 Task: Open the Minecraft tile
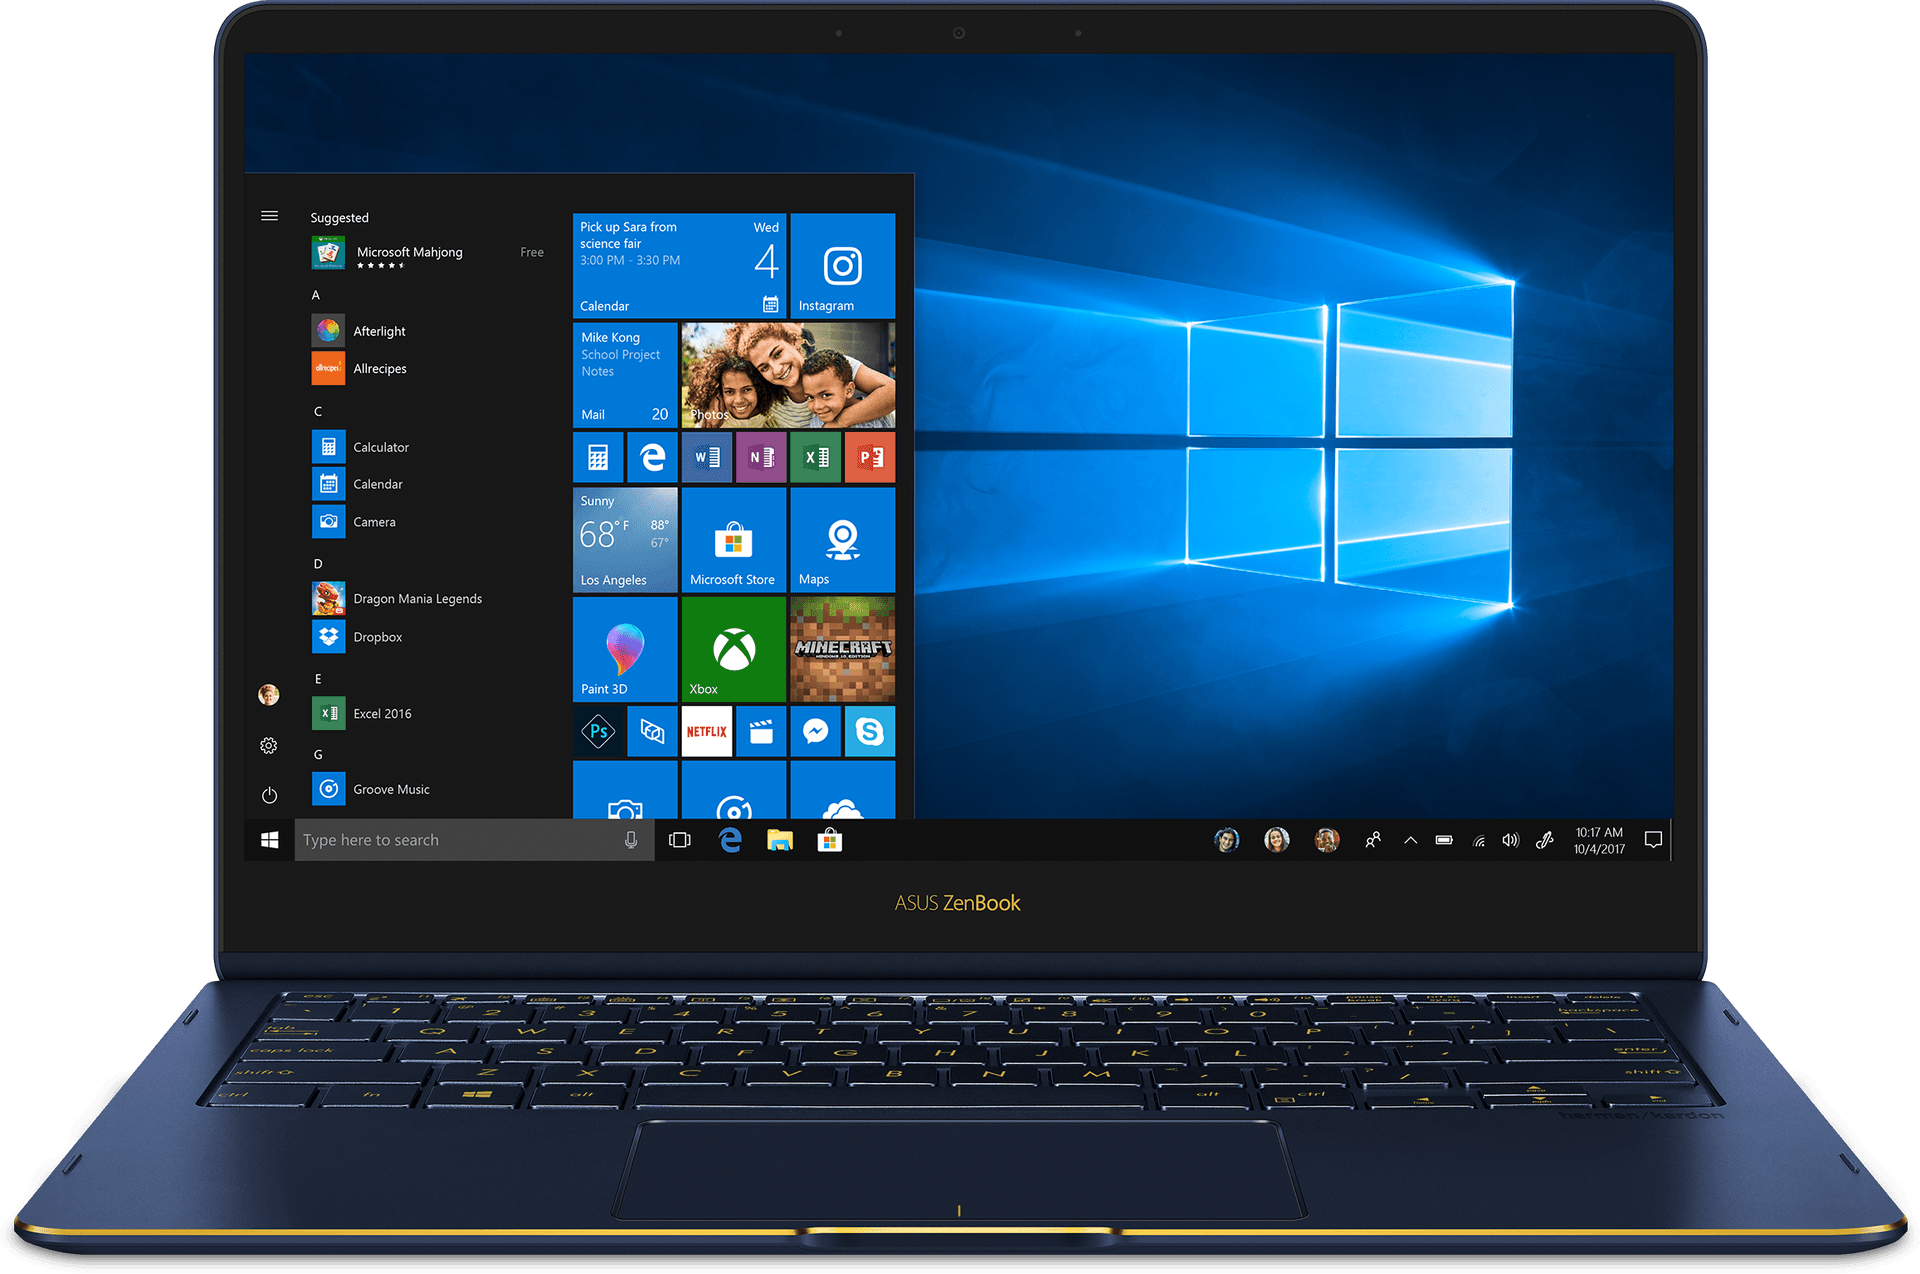842,649
